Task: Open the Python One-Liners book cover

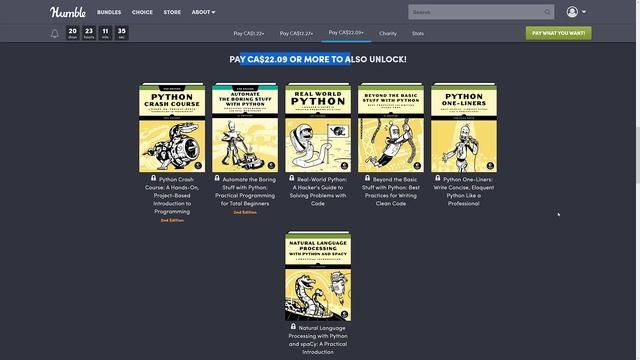Action: pos(464,127)
